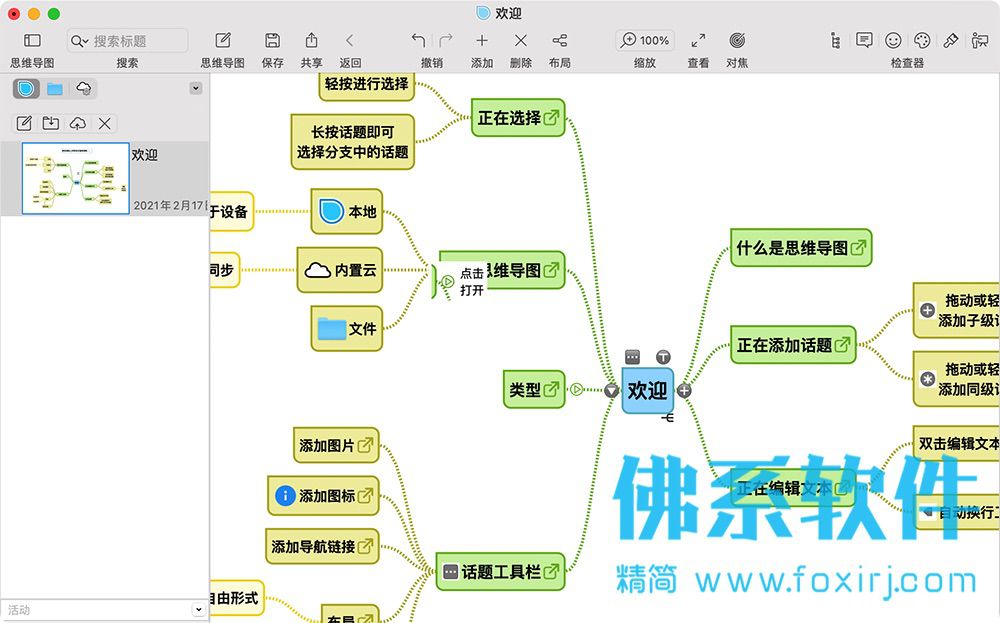The height and width of the screenshot is (623, 1000).
Task: Open the color palette inspector
Action: point(922,41)
